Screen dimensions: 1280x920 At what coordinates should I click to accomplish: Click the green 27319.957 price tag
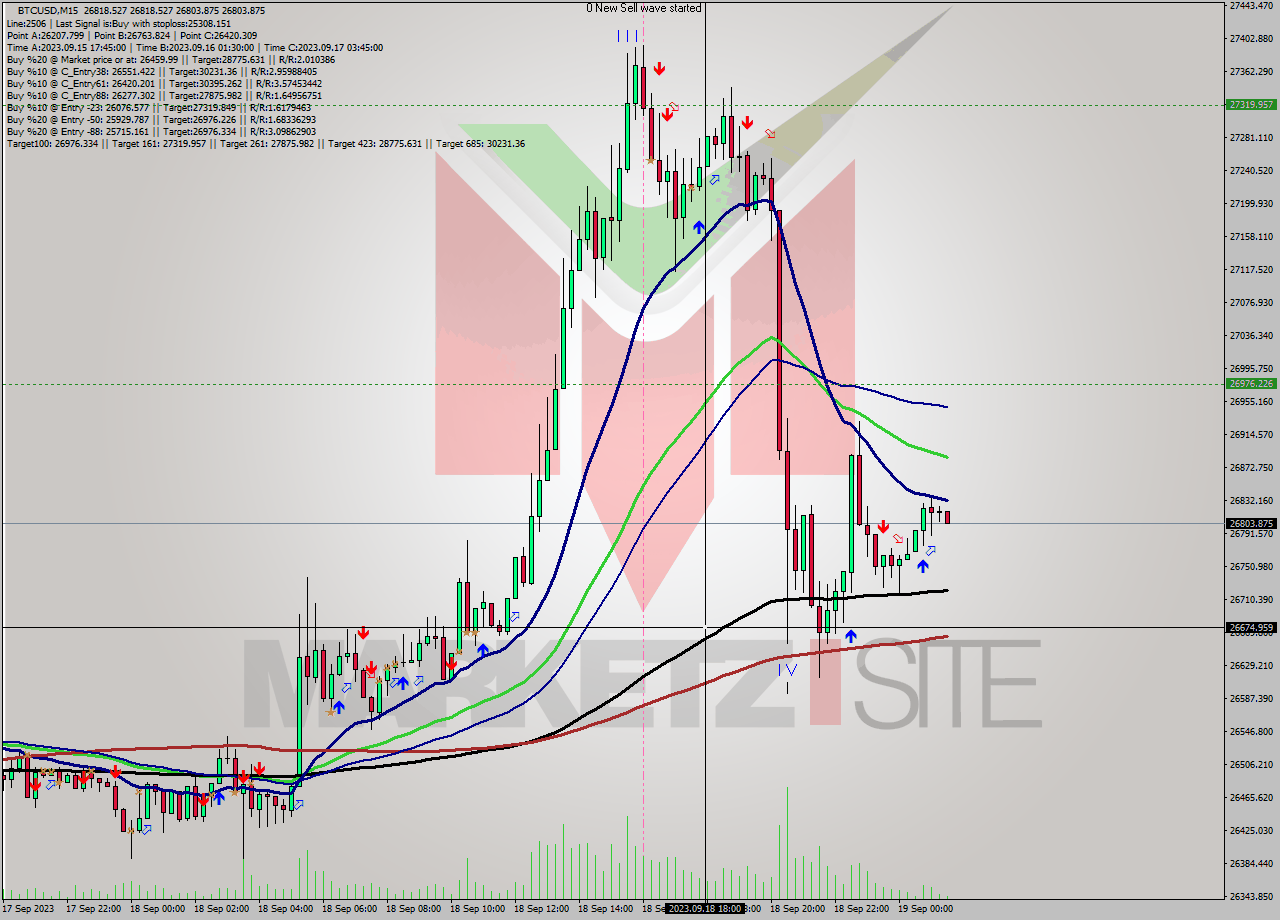point(1251,104)
